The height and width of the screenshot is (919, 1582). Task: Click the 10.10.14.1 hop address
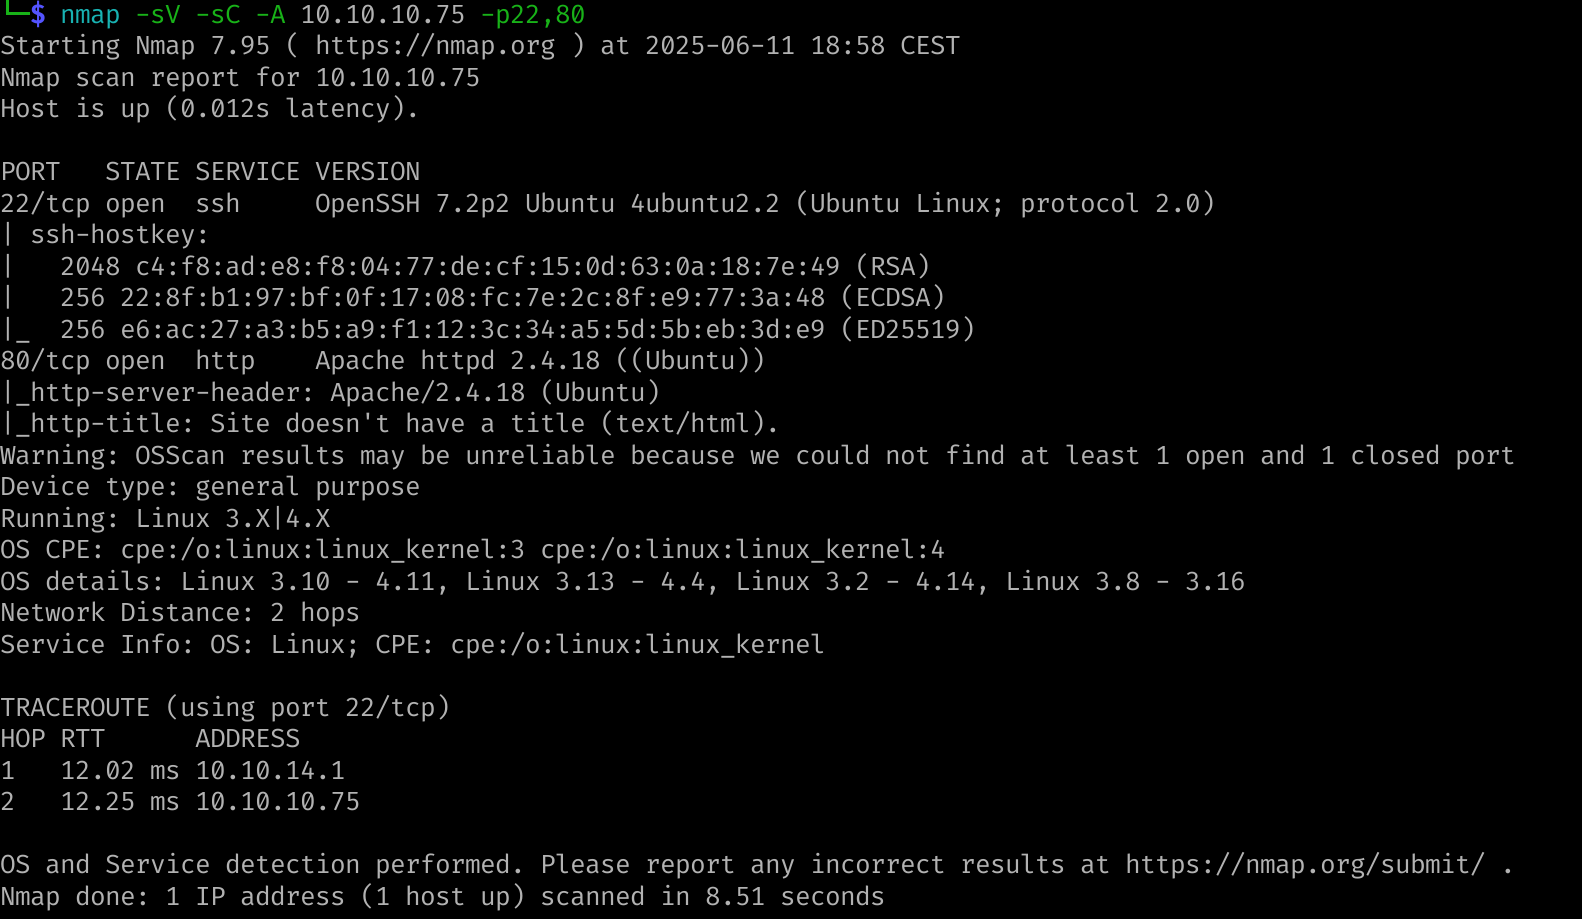click(x=270, y=771)
